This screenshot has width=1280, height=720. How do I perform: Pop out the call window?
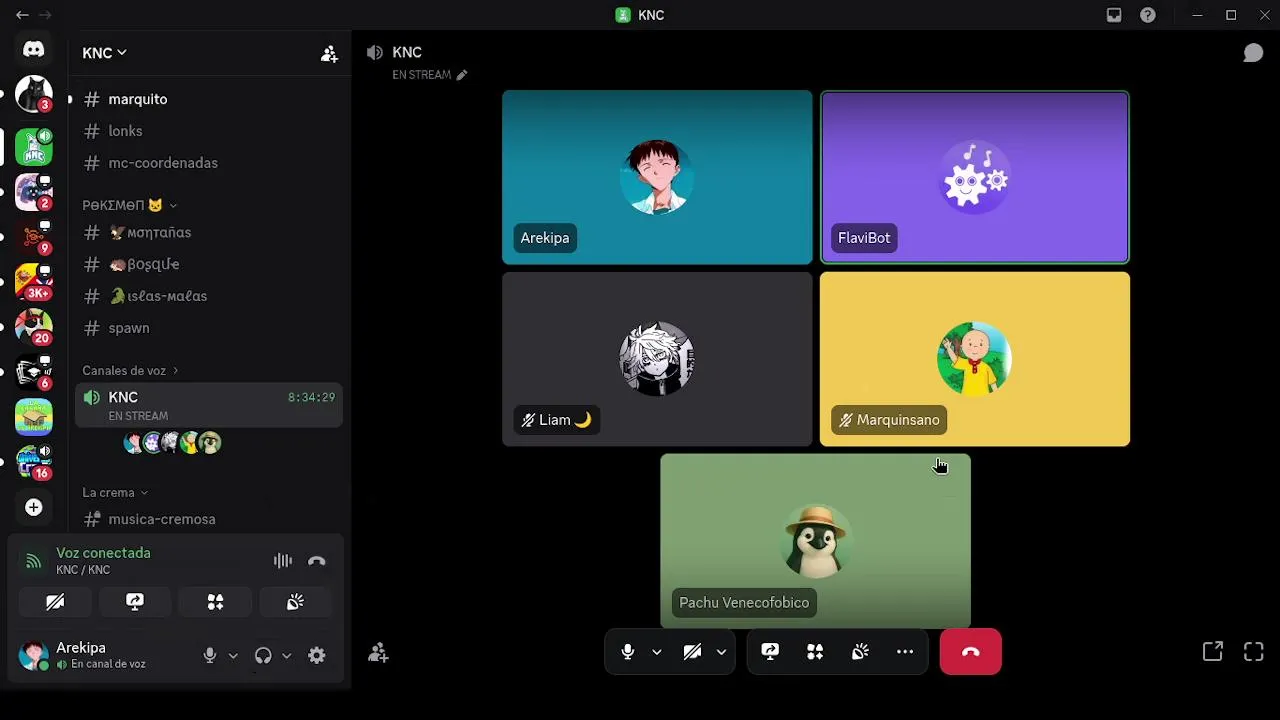pos(1213,652)
